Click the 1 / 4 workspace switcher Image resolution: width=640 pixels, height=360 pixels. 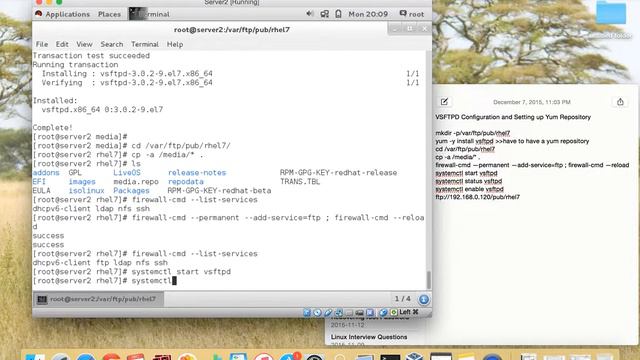click(402, 299)
